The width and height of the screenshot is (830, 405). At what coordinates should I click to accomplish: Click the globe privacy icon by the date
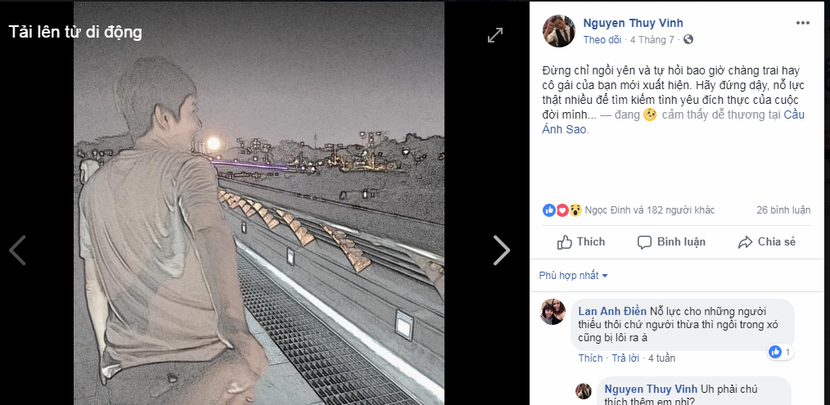pyautogui.click(x=688, y=41)
